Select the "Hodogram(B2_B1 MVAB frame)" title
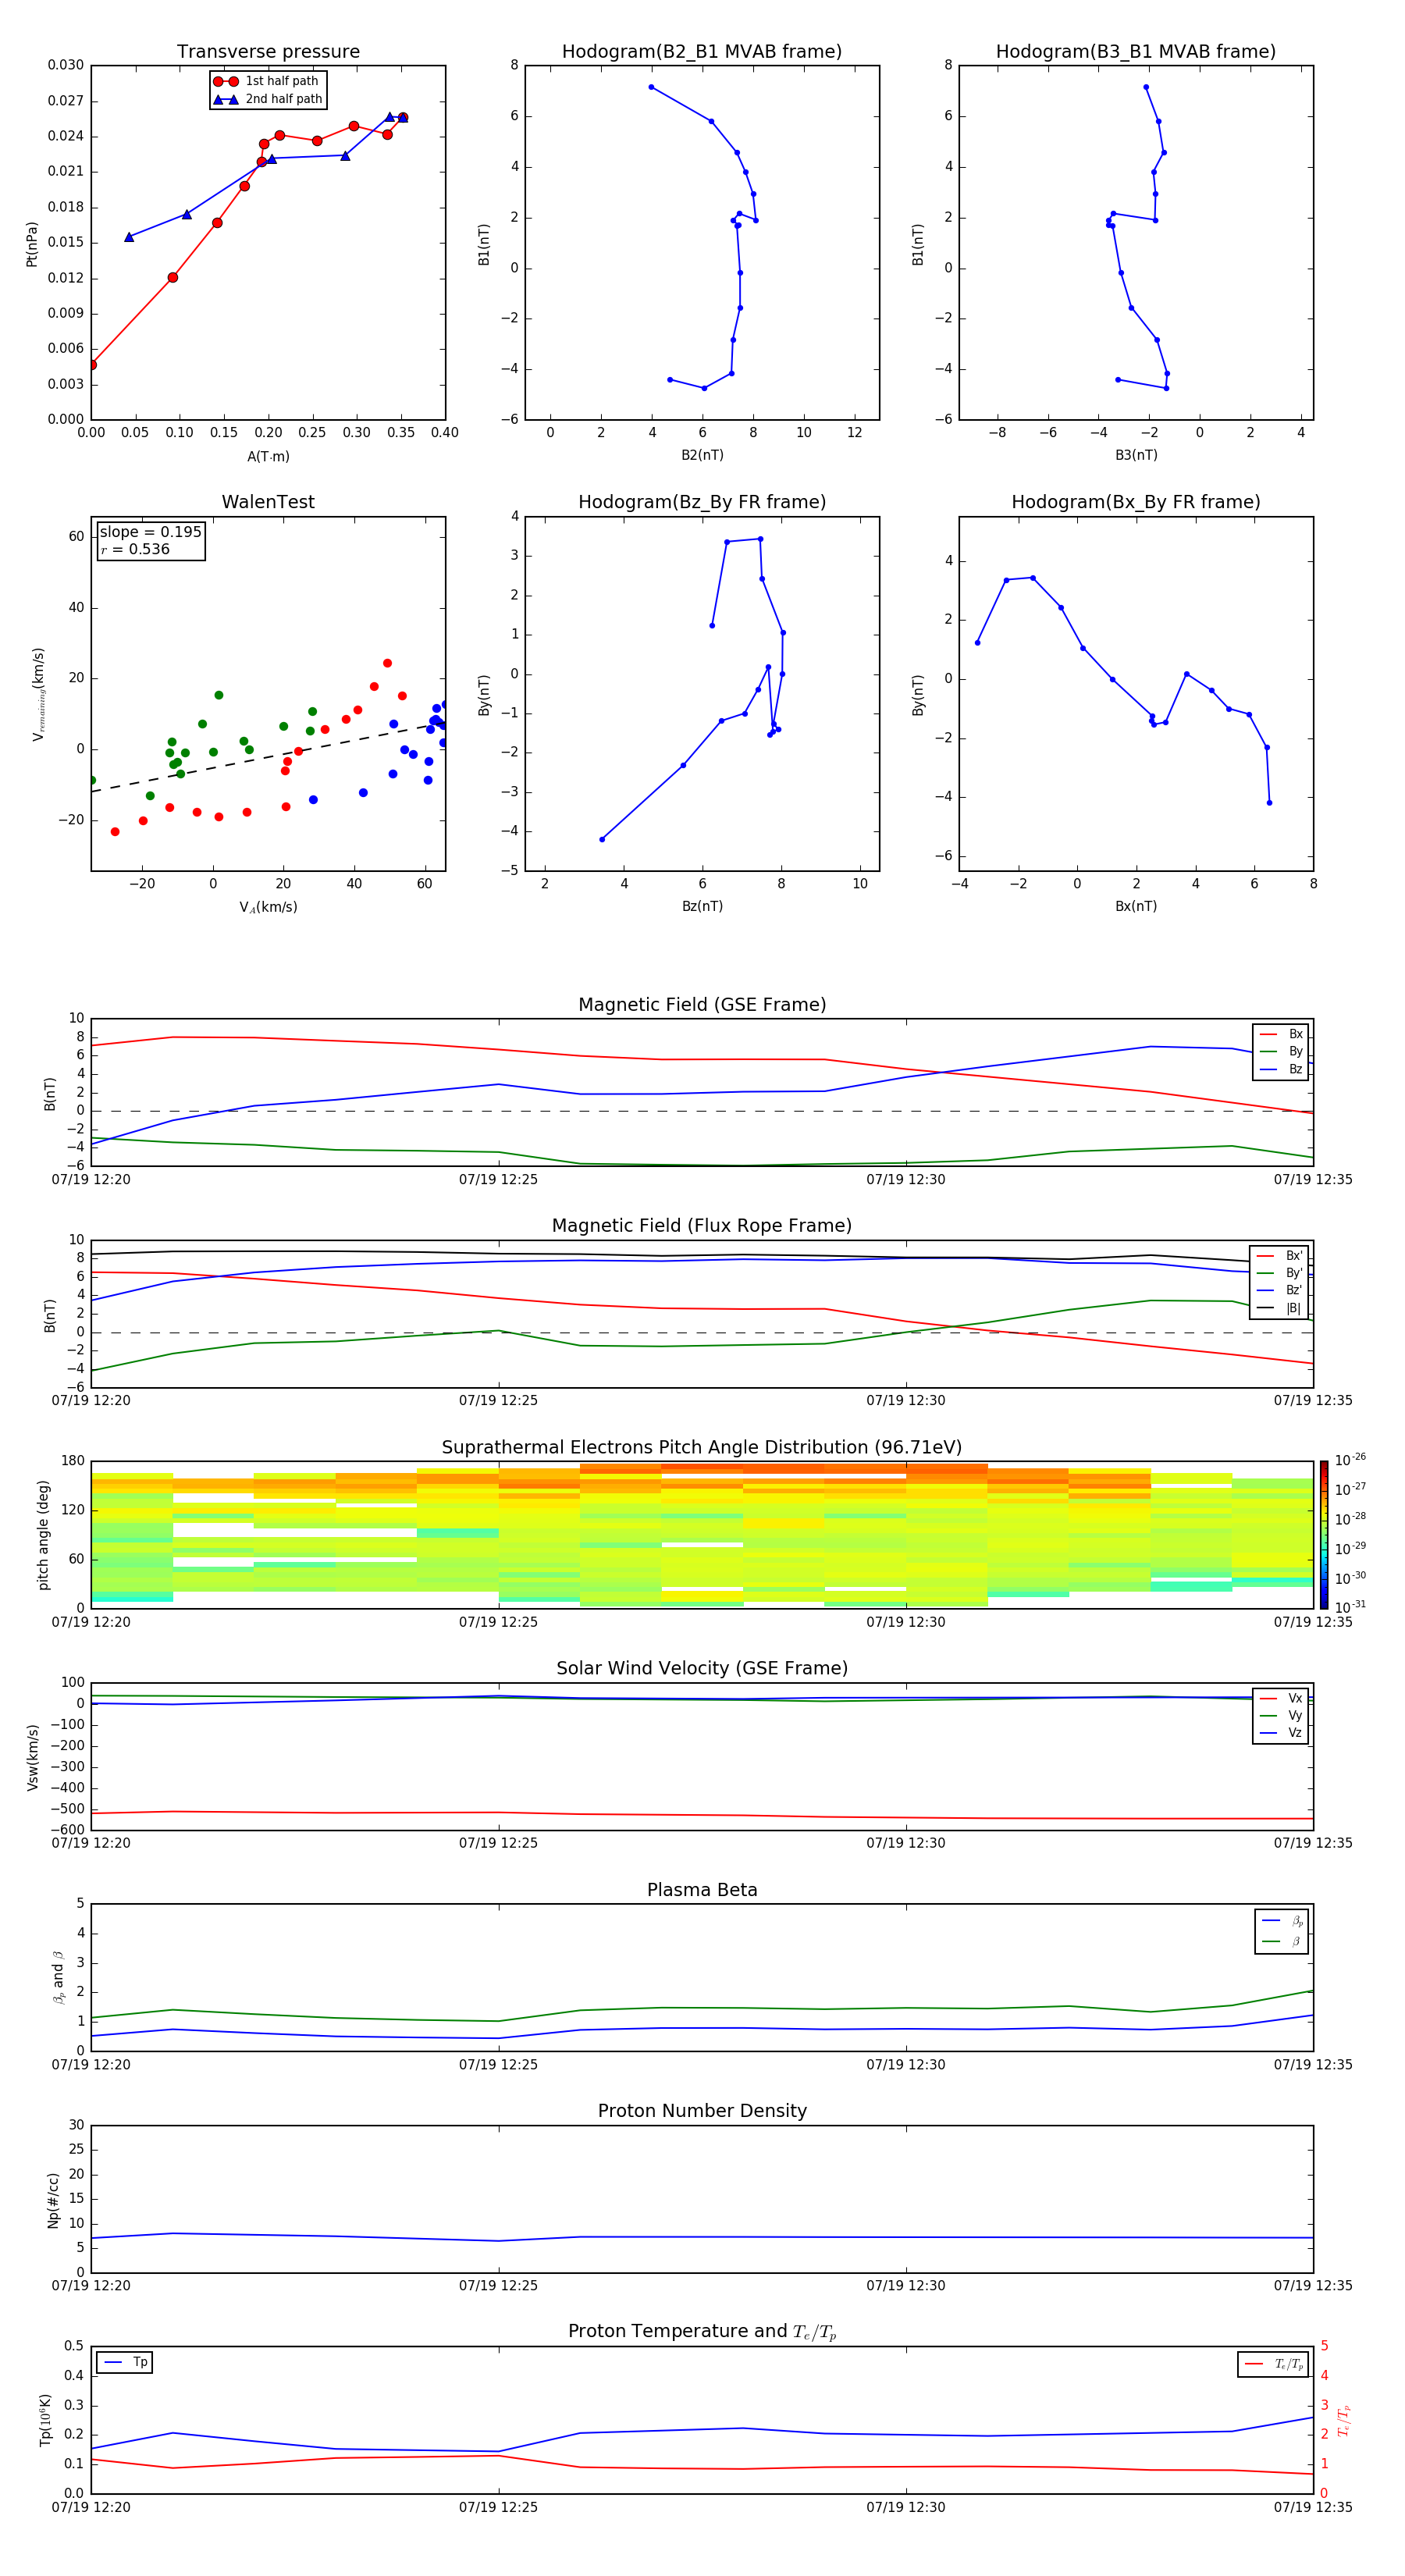The image size is (1405, 2576). click(702, 52)
